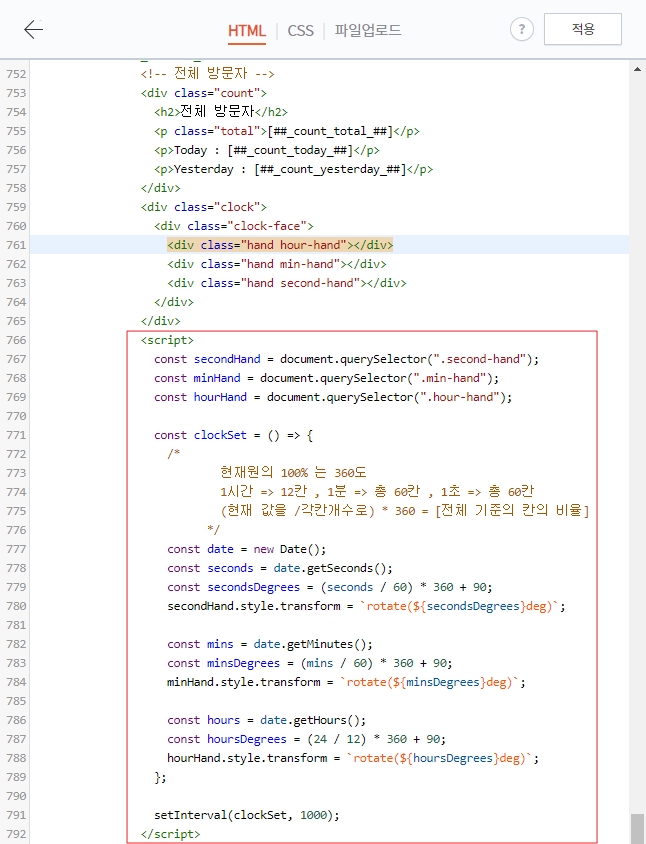646x844 pixels.
Task: Click the const hours = date.getHours() line
Action: pos(266,720)
